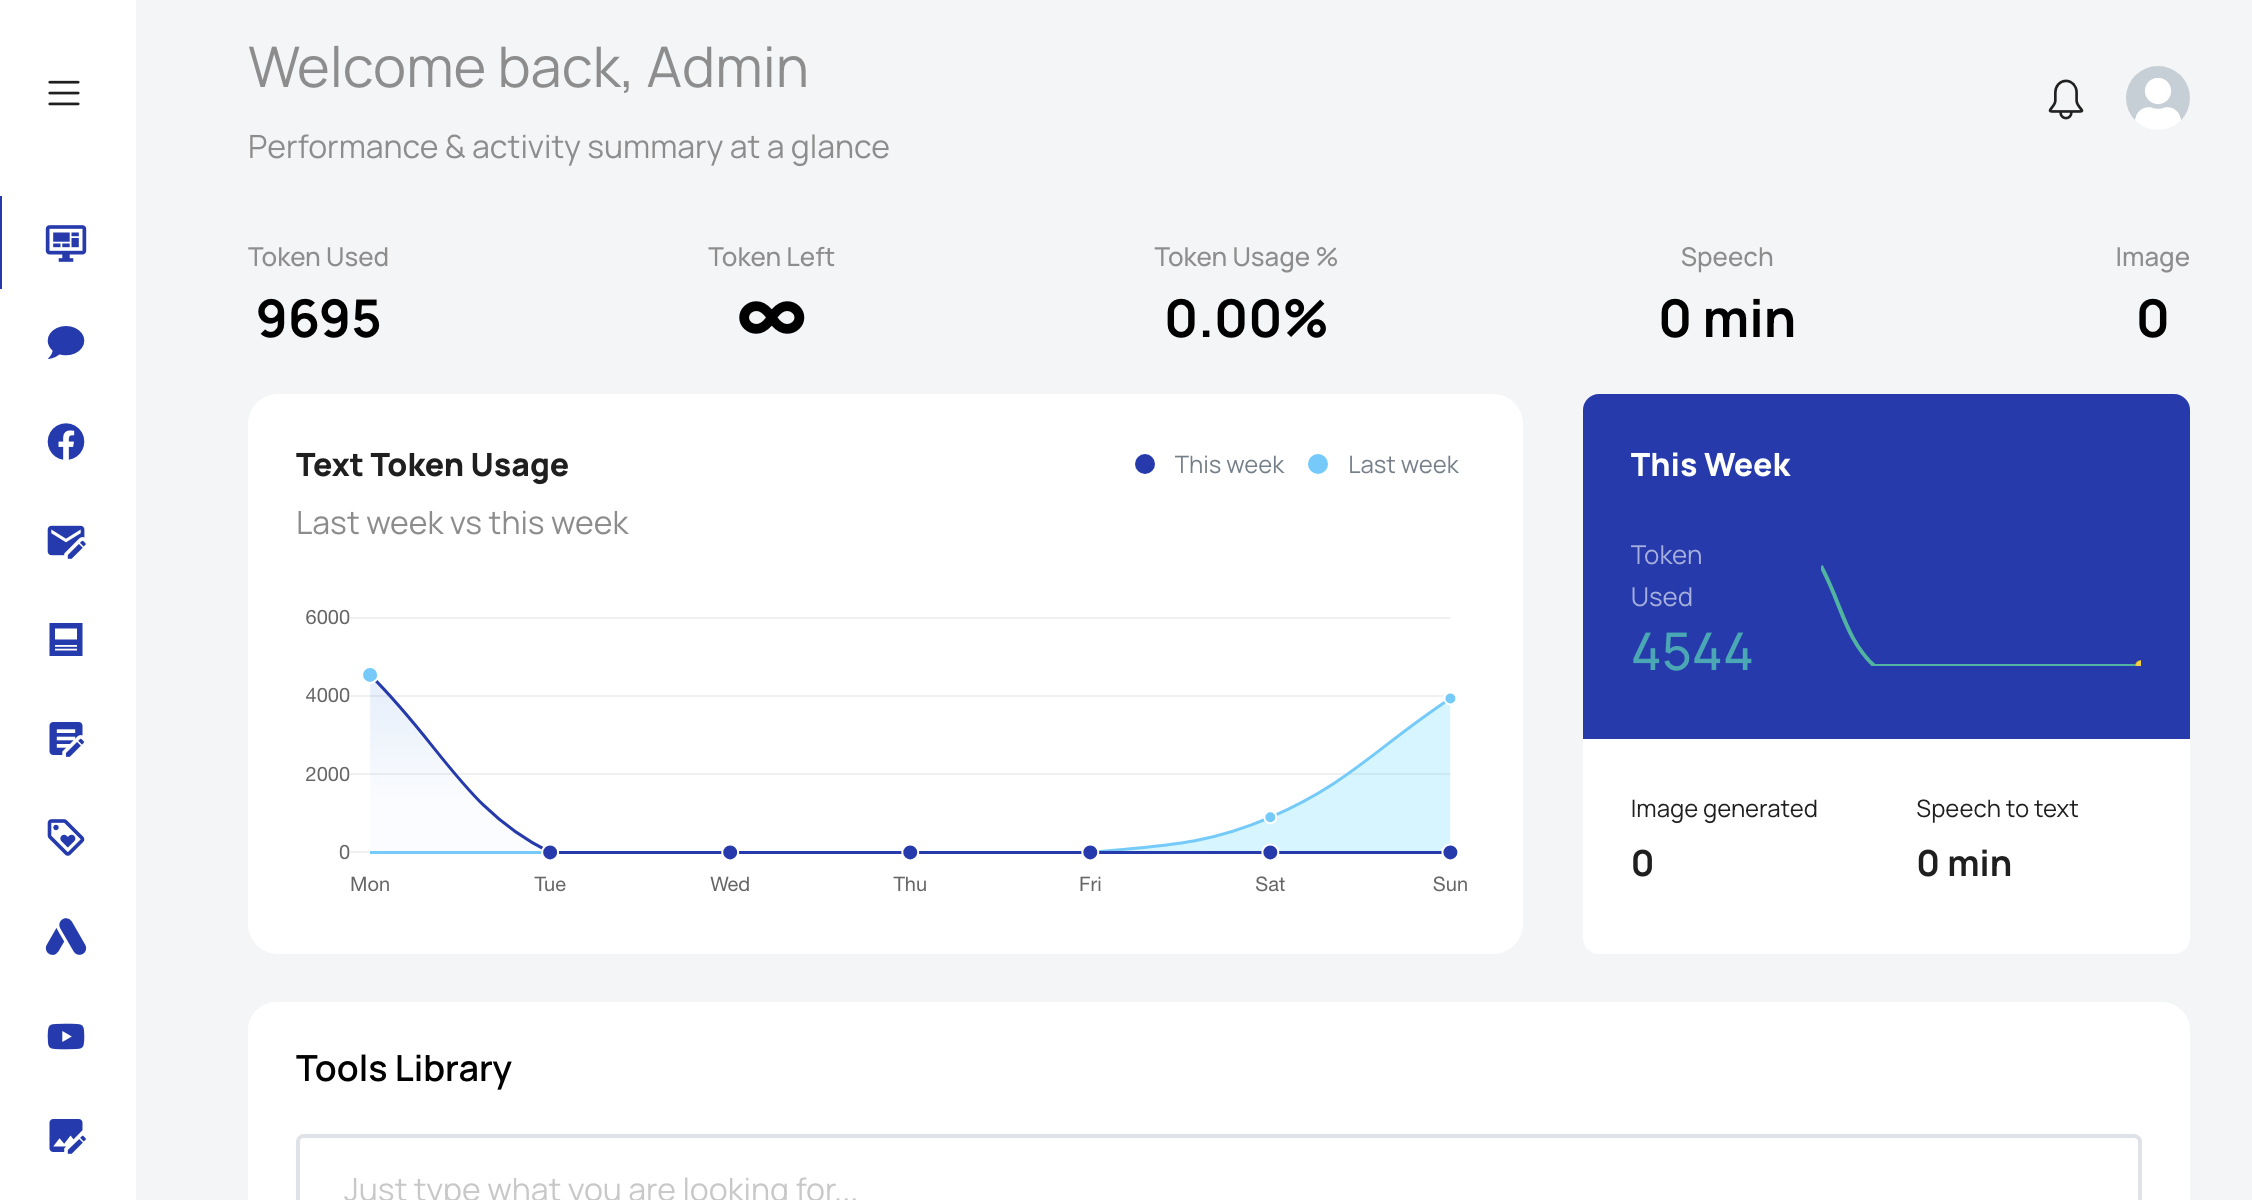This screenshot has width=2252, height=1200.
Task: Open the Google Ads sidebar icon
Action: coord(66,937)
